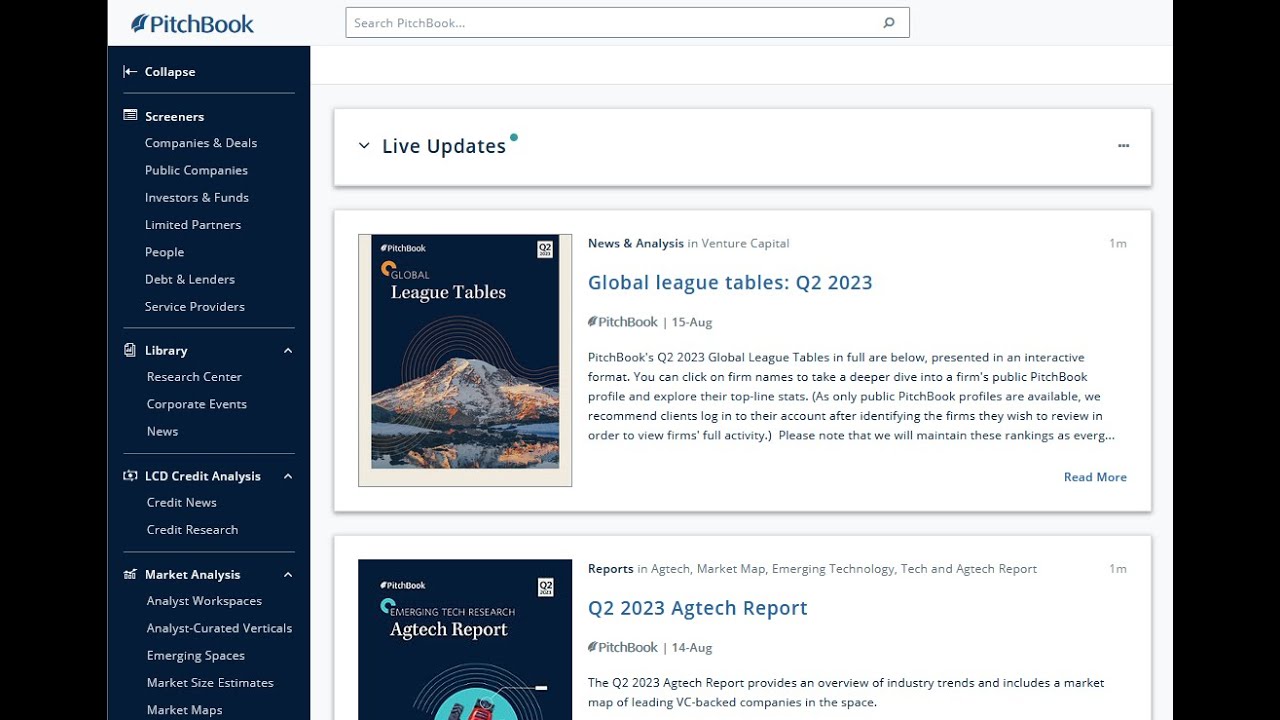Open News in the Library section
Screen dimensions: 1280x720
(x=162, y=431)
